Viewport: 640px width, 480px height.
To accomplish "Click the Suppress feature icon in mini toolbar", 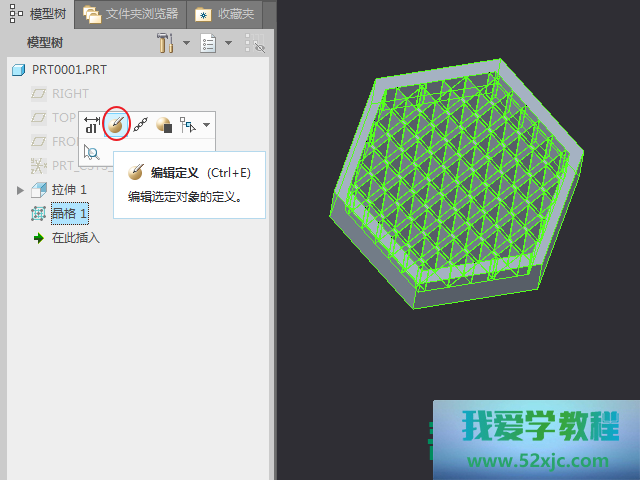I will 164,125.
